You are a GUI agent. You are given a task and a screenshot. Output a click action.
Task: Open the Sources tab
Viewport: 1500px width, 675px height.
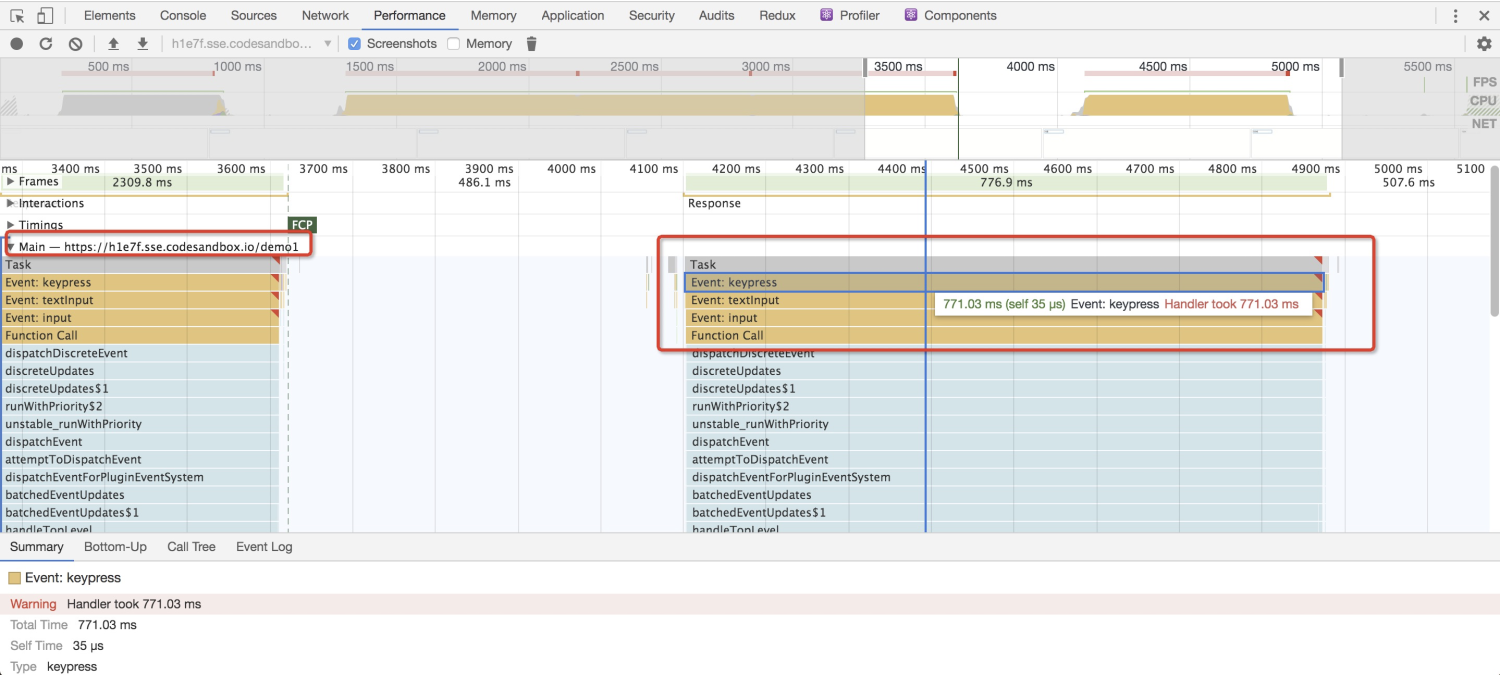pos(254,15)
